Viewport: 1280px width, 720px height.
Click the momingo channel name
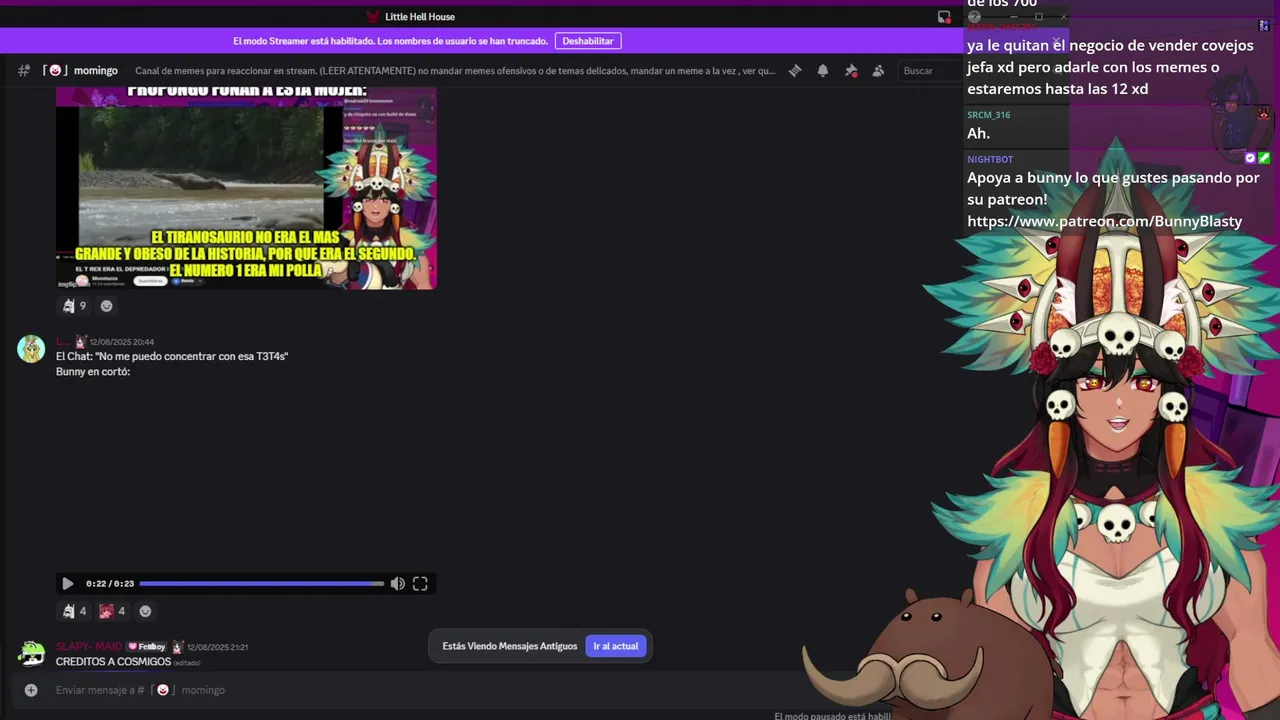pyautogui.click(x=96, y=71)
